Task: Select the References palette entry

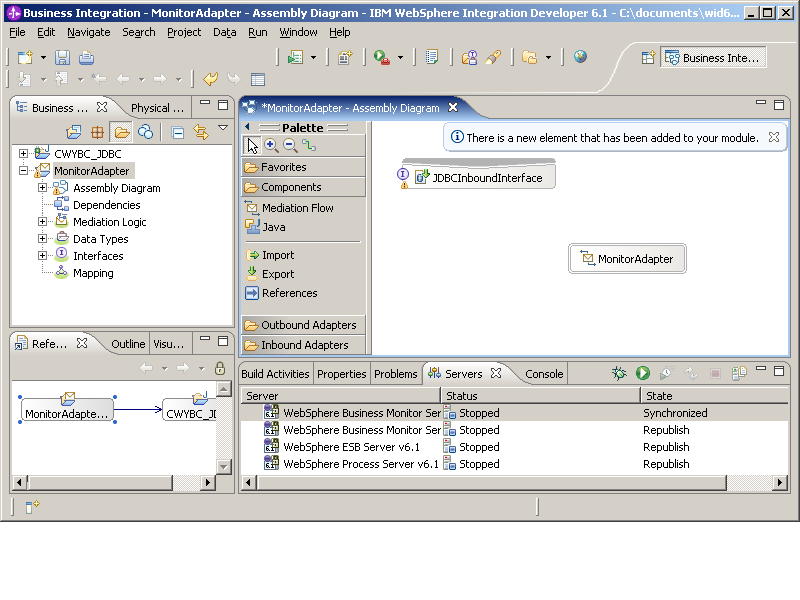Action: click(281, 293)
